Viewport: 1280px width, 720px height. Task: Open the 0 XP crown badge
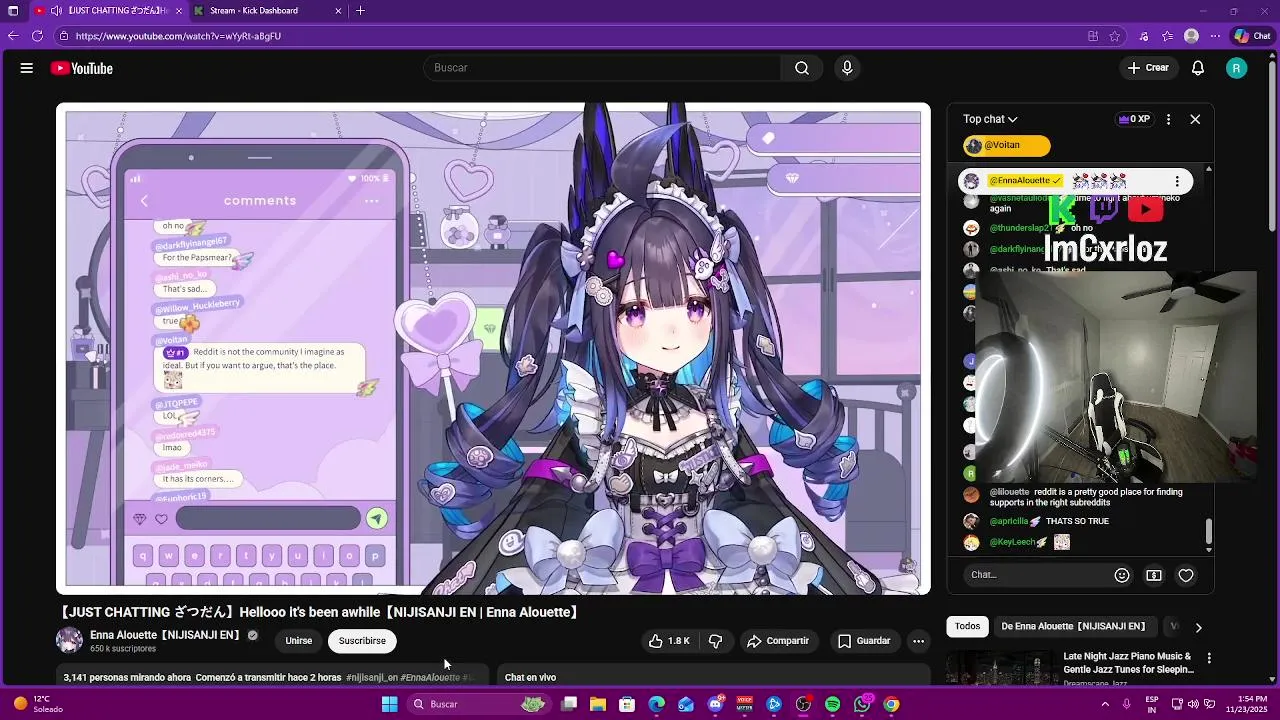(1134, 119)
